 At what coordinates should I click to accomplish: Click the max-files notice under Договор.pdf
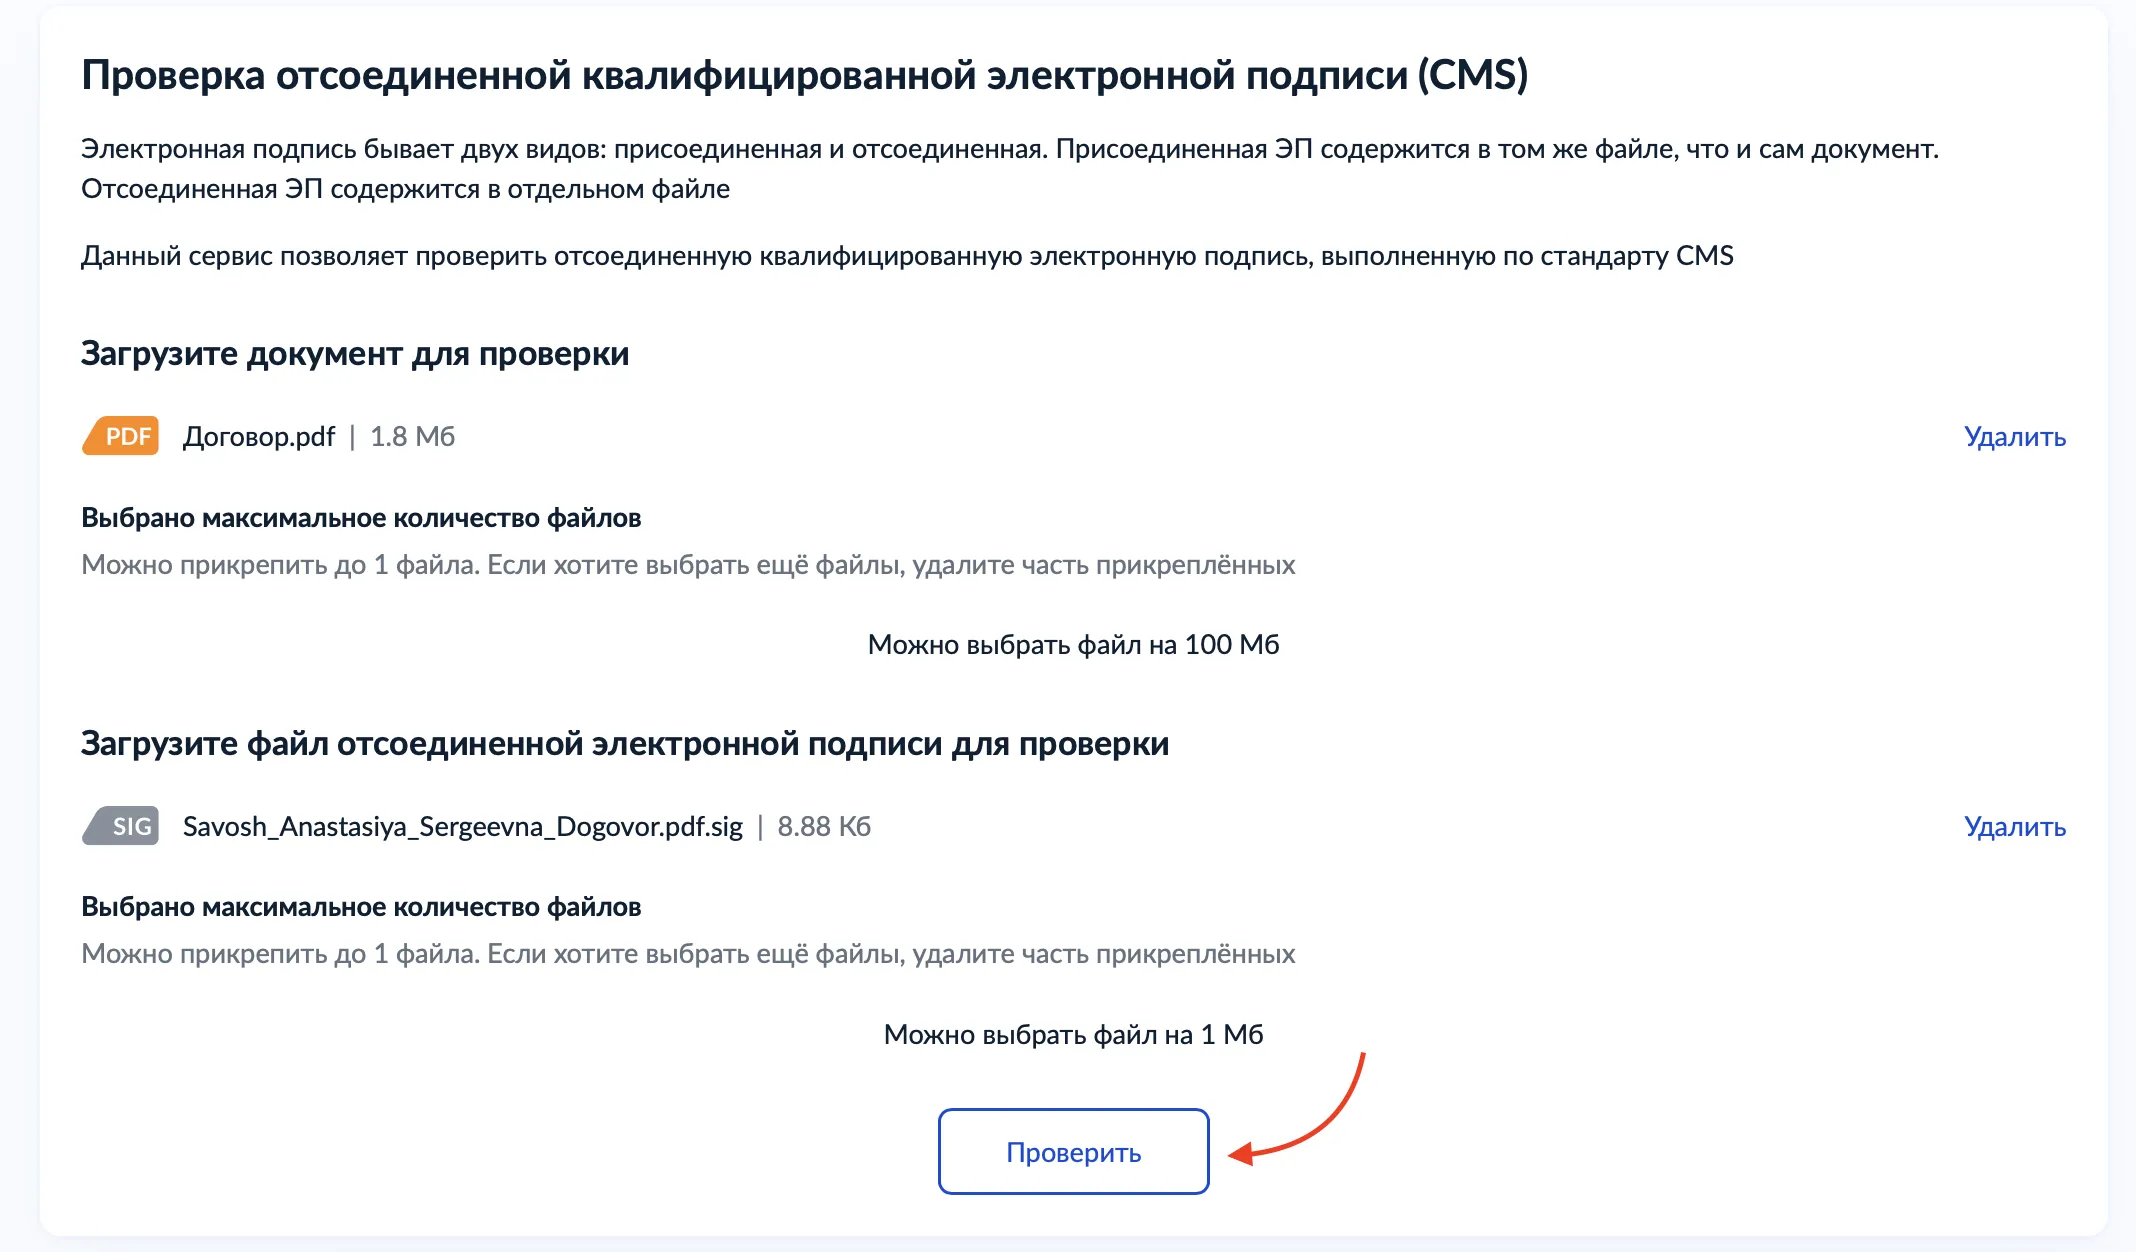(x=361, y=518)
